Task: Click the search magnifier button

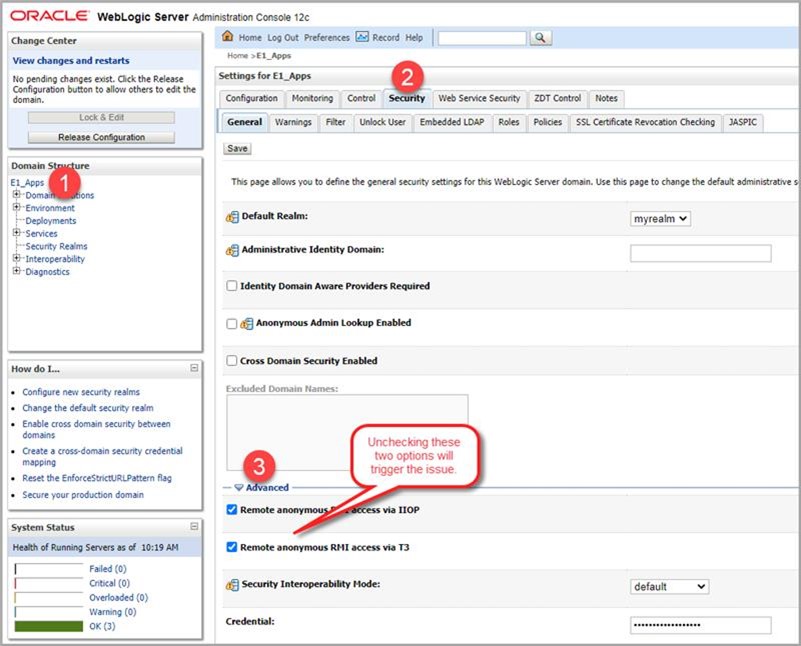Action: click(540, 38)
